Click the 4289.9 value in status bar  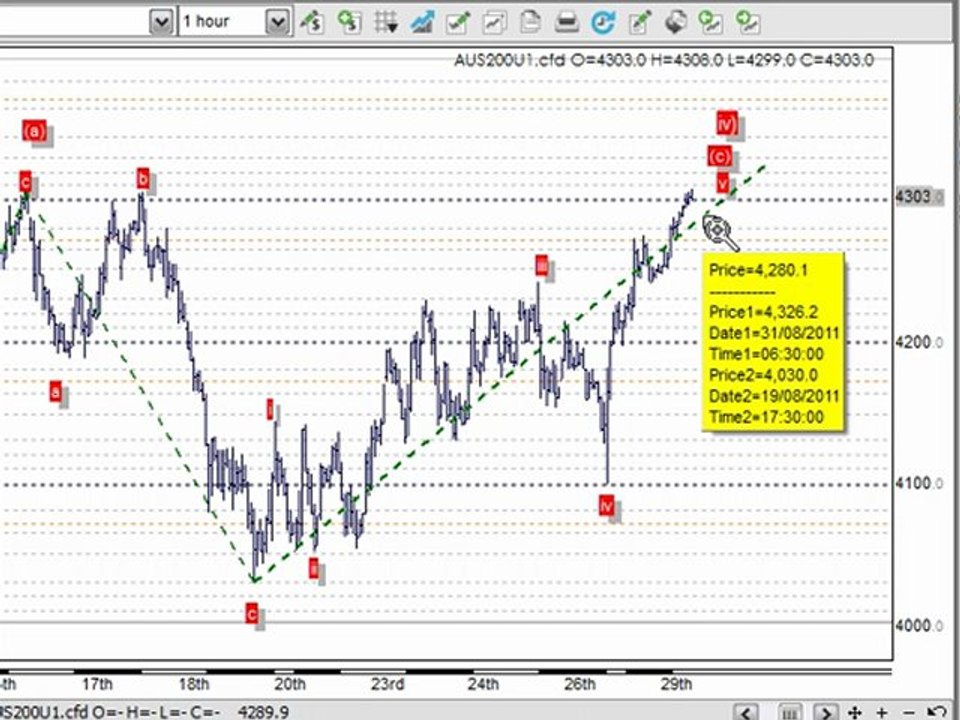tap(263, 712)
